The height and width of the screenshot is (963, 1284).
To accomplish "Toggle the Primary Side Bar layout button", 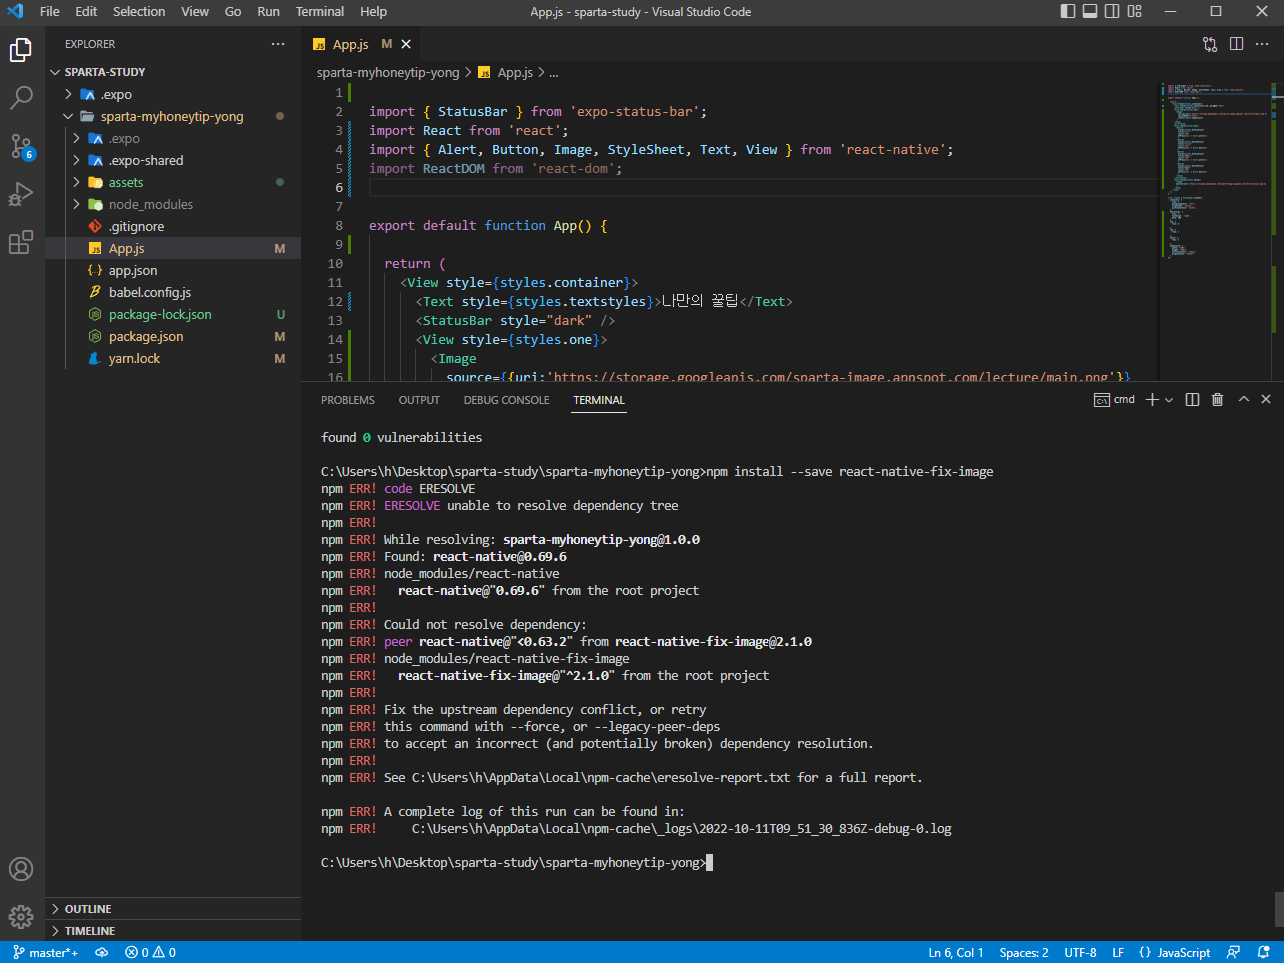I will [x=1068, y=11].
